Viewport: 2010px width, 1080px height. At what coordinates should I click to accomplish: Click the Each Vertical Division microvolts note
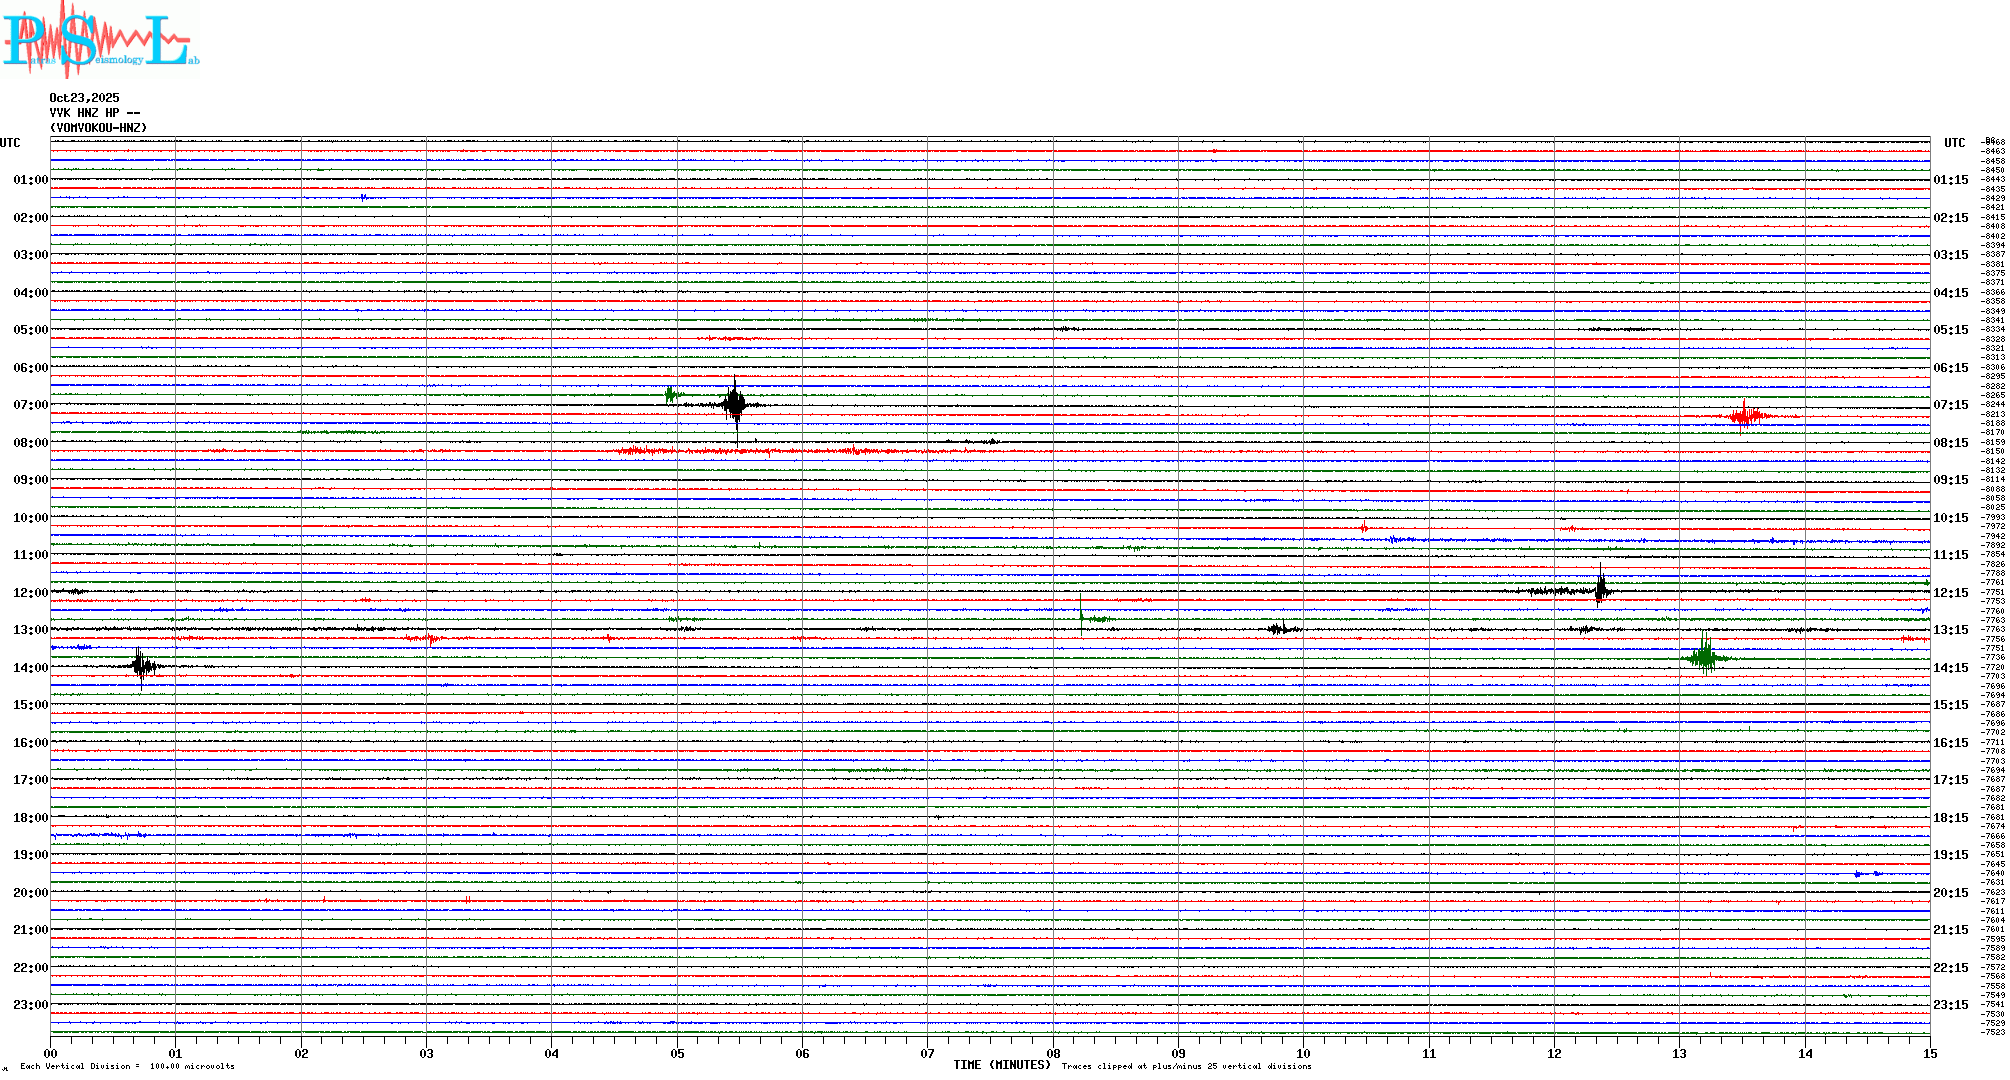click(127, 1066)
